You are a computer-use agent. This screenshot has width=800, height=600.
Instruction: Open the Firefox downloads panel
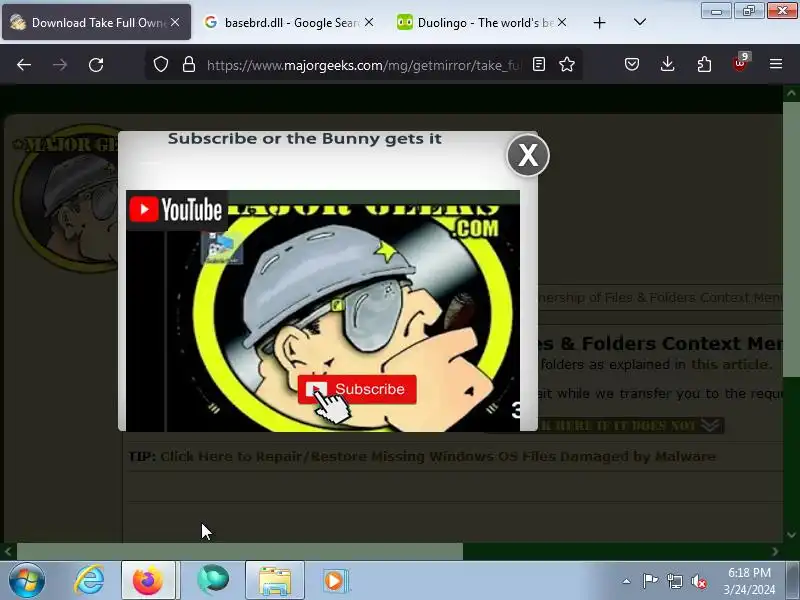pos(667,64)
